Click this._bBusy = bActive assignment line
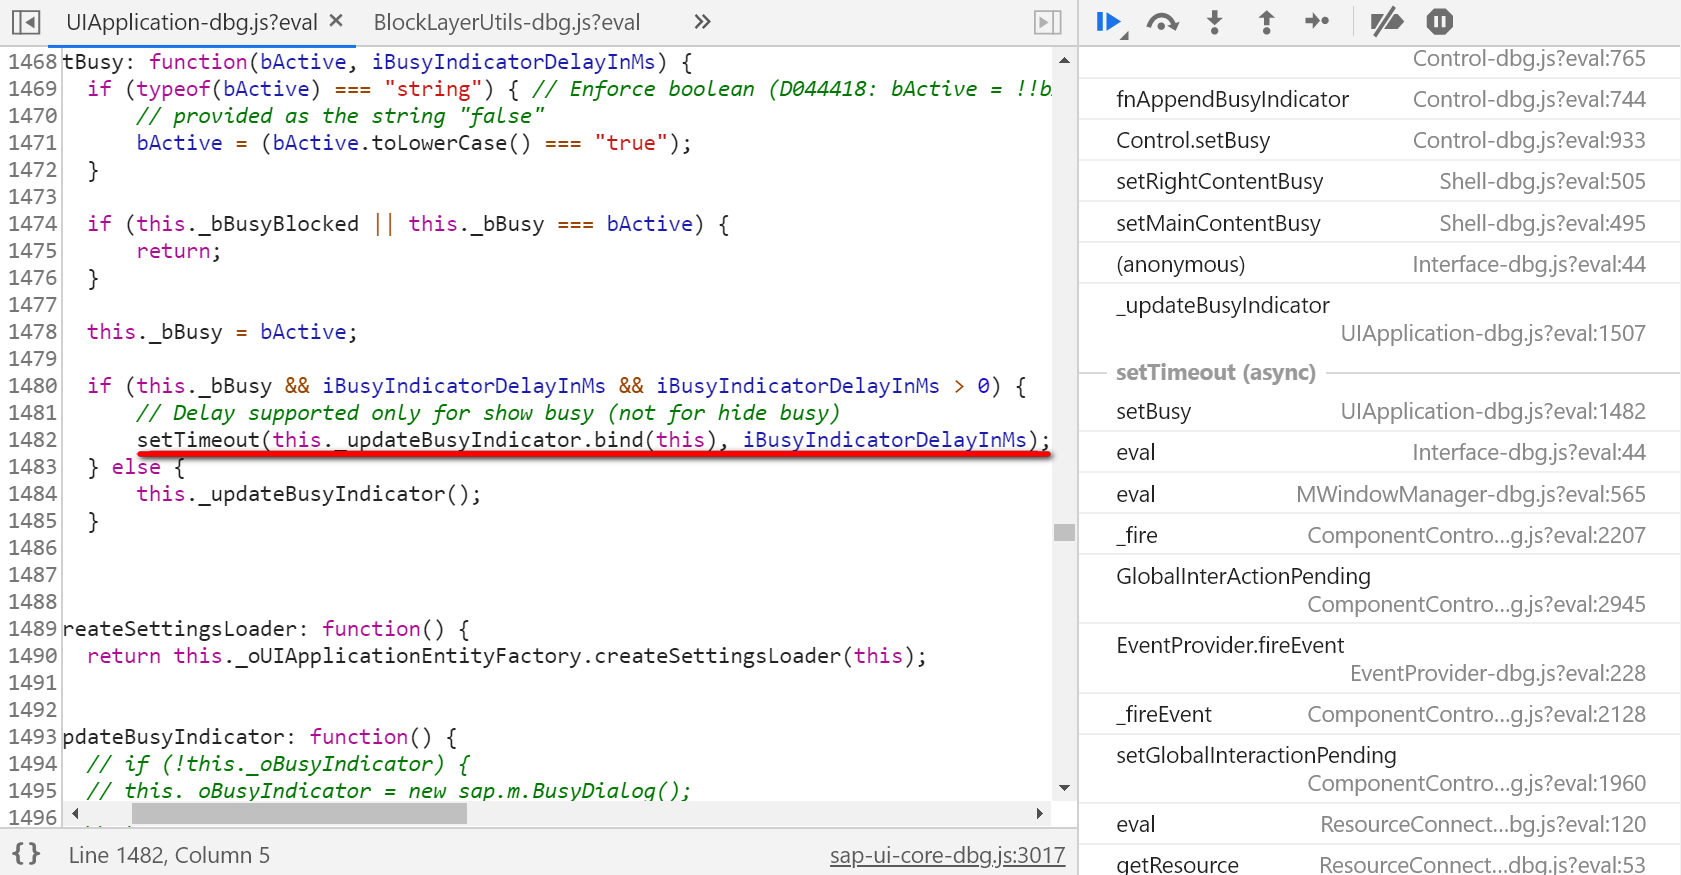Viewport: 1681px width, 875px height. click(222, 332)
